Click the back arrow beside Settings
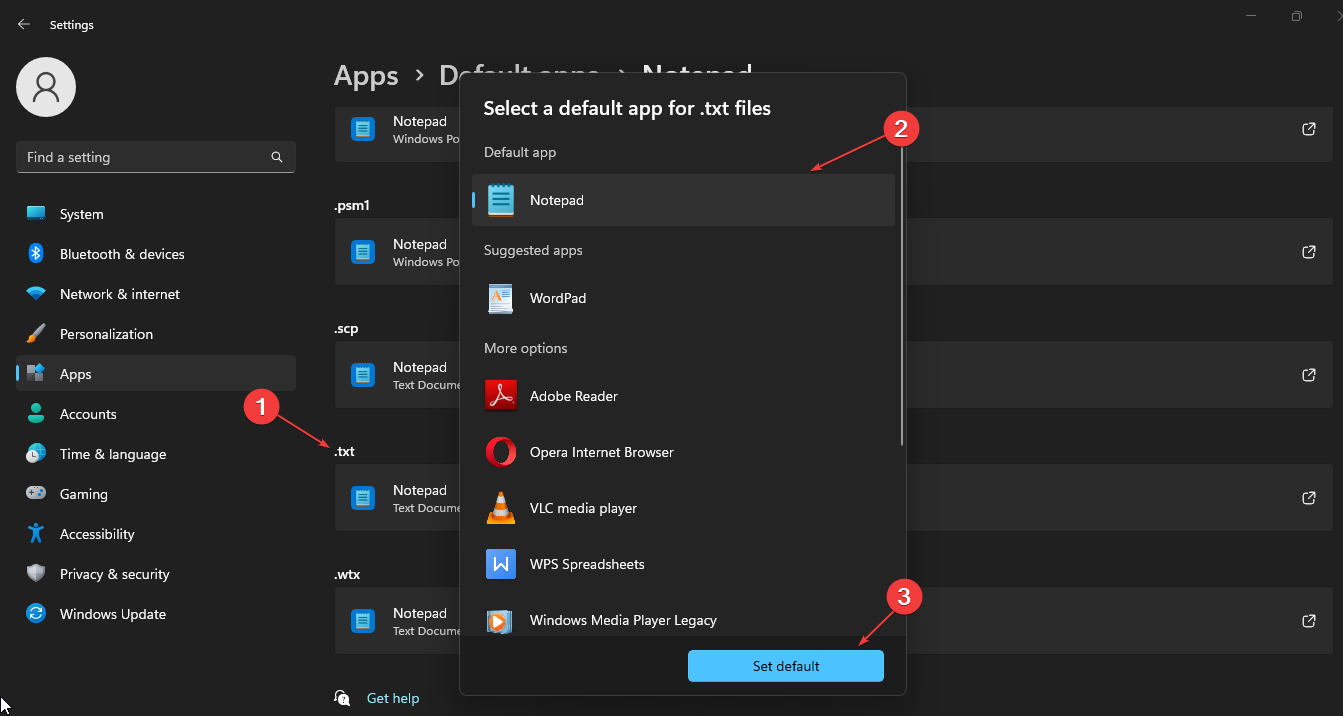This screenshot has height=716, width=1343. click(x=24, y=24)
